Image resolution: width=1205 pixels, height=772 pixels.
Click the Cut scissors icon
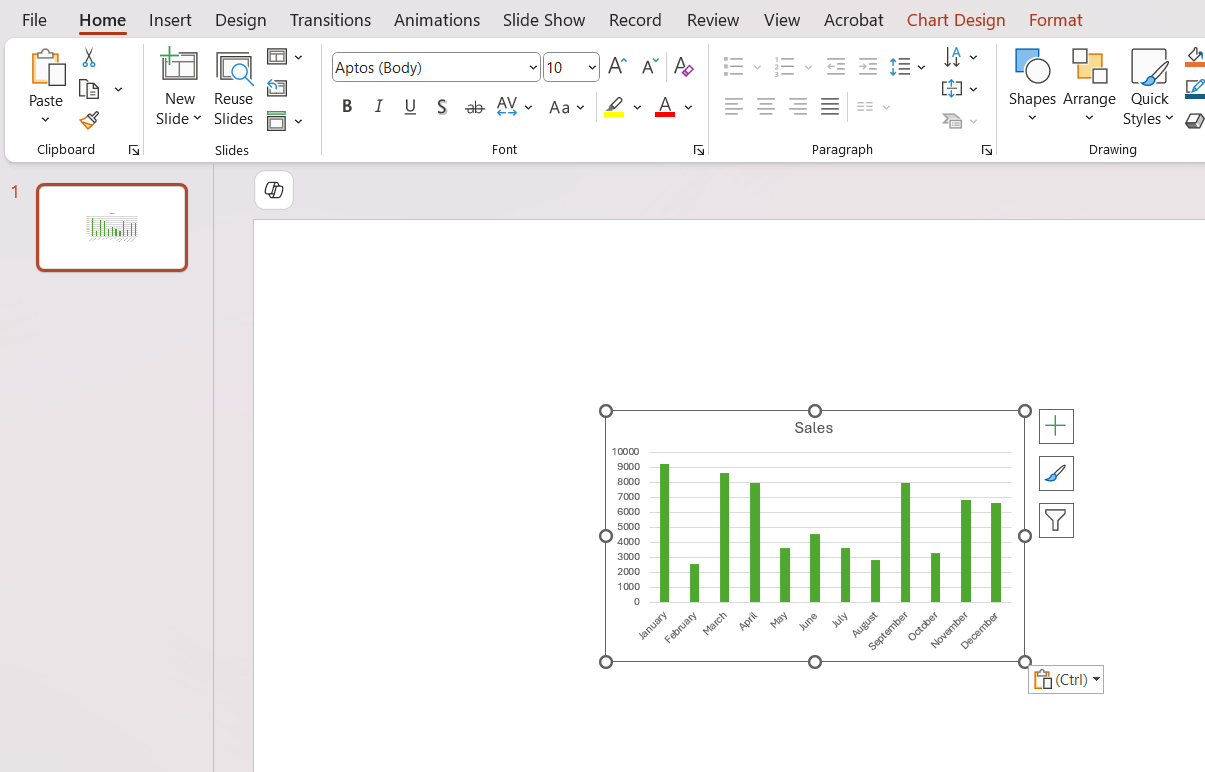click(x=89, y=58)
